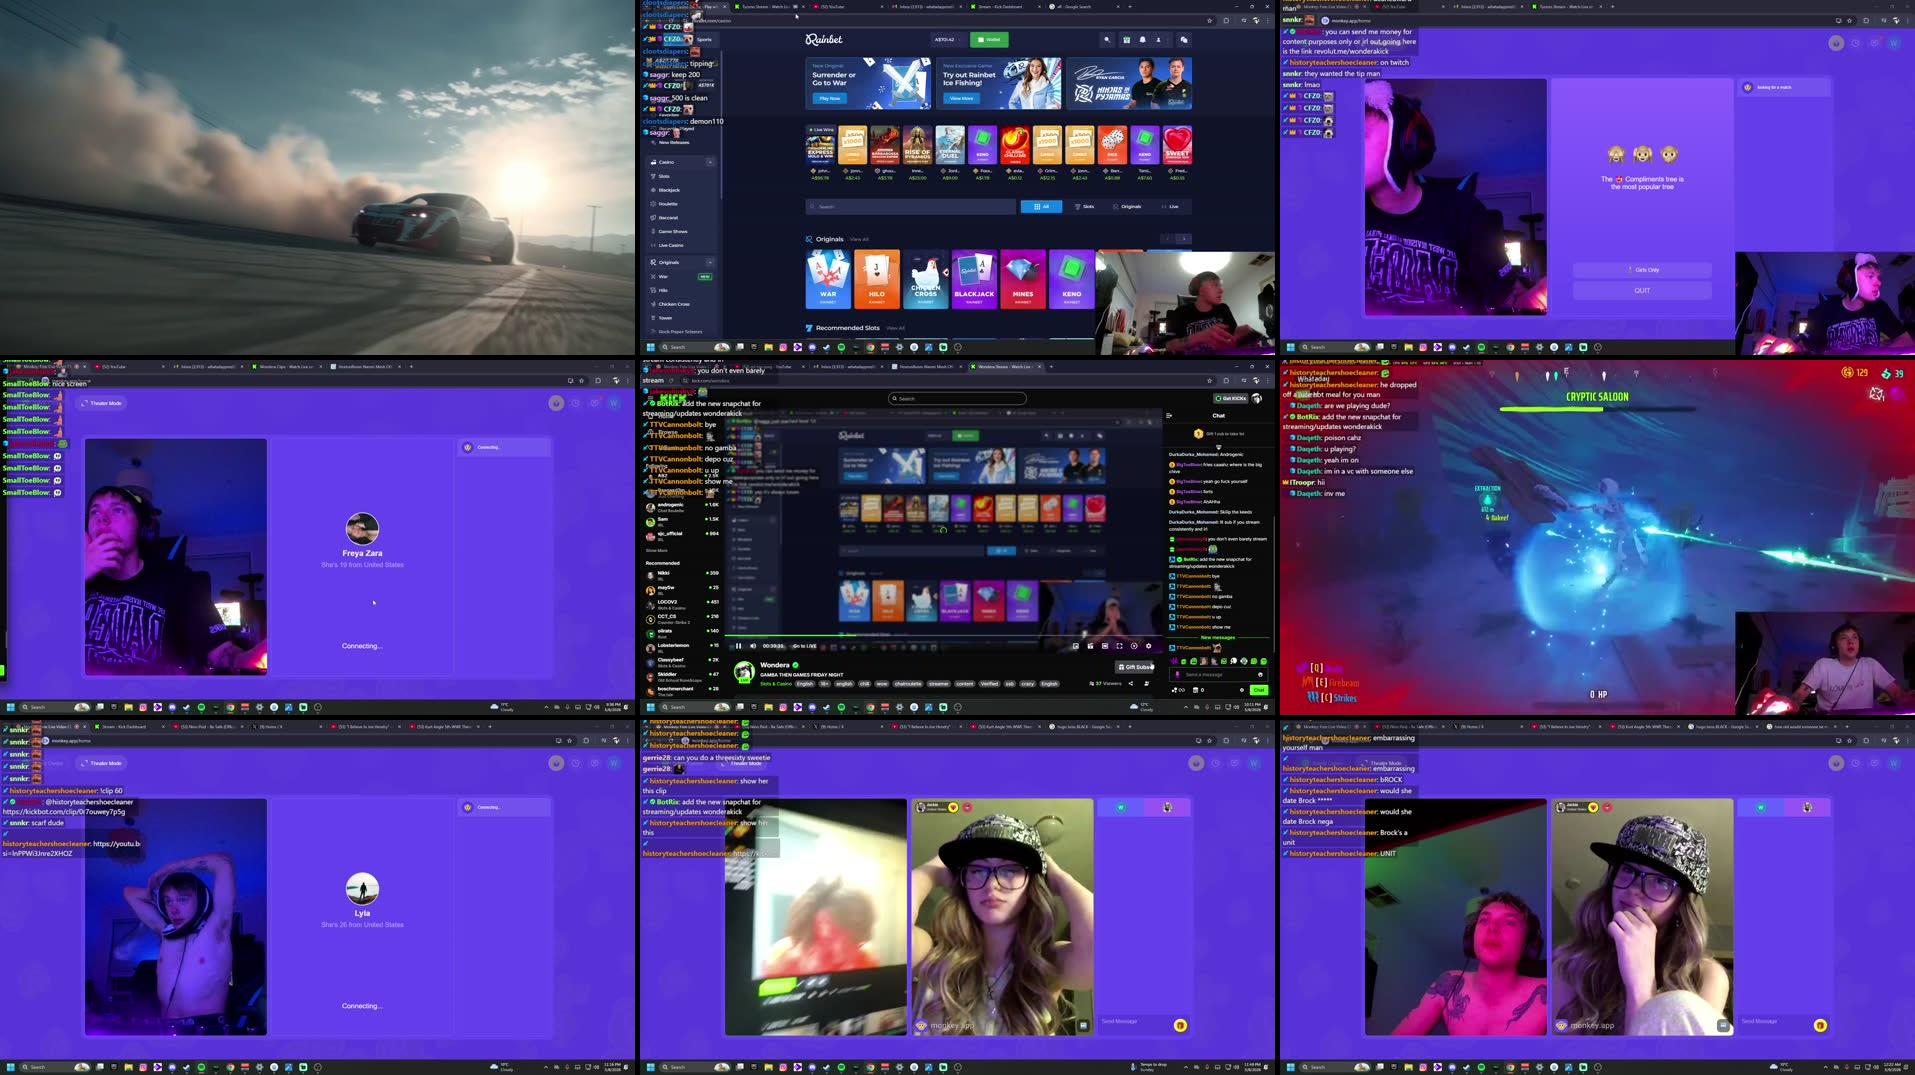Expand Show More in Kick followed list

(x=657, y=550)
